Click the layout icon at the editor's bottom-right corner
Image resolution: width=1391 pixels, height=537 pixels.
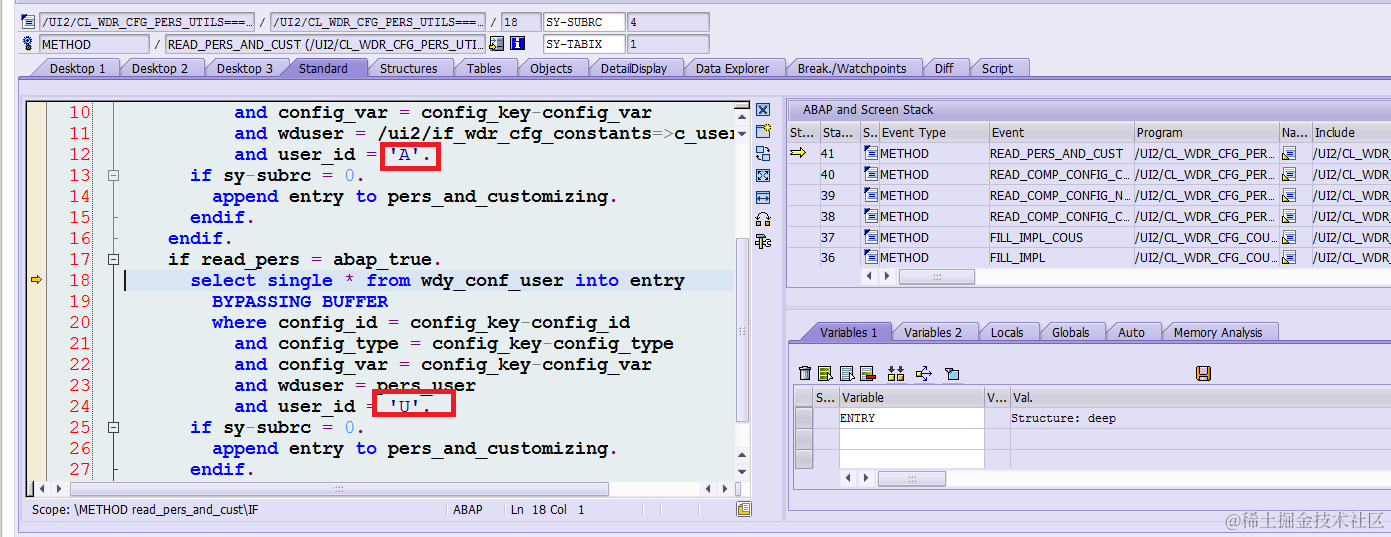[744, 509]
